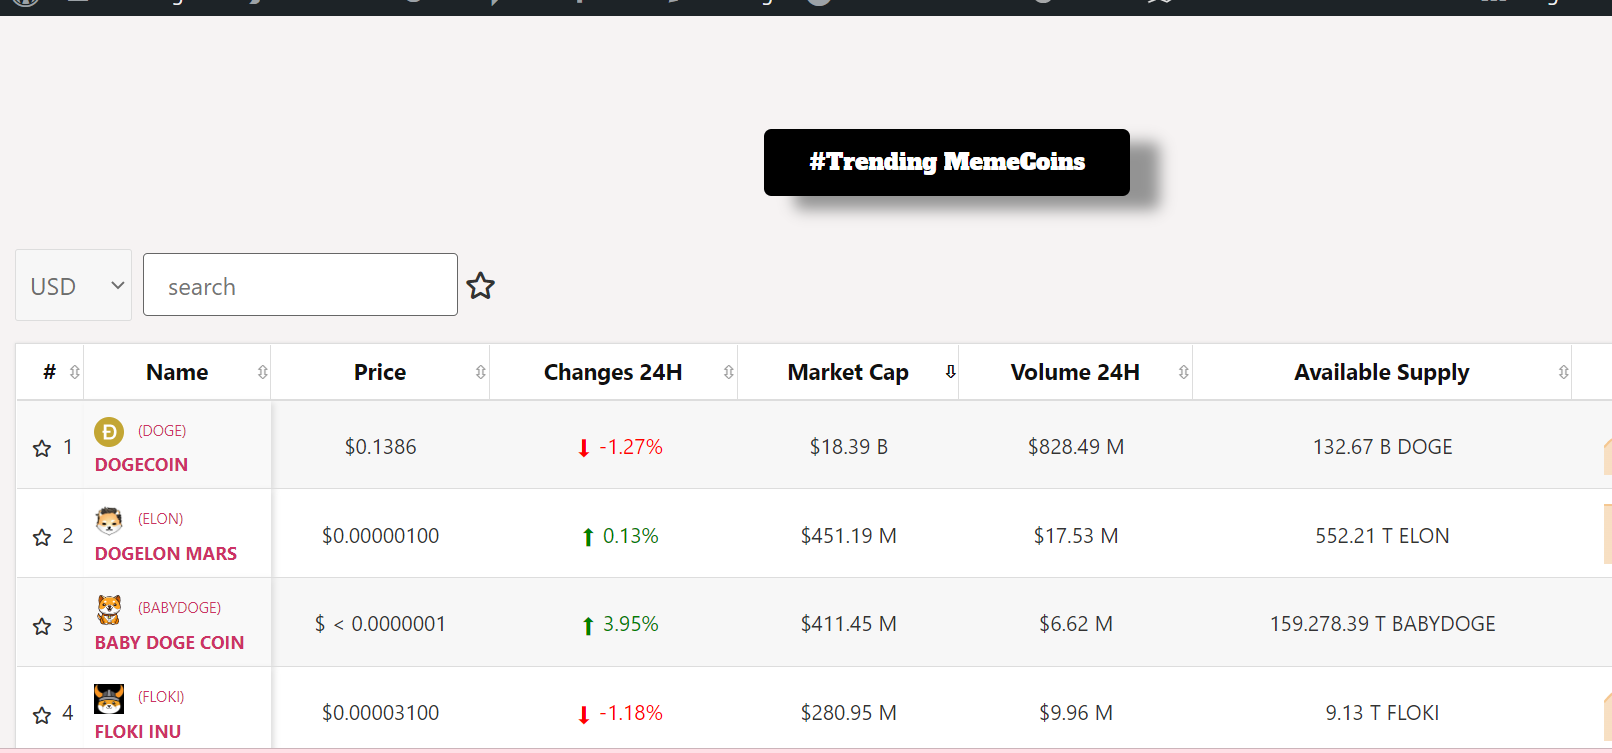Click the sort icon on Market Cap column
The image size is (1612, 753).
point(948,371)
